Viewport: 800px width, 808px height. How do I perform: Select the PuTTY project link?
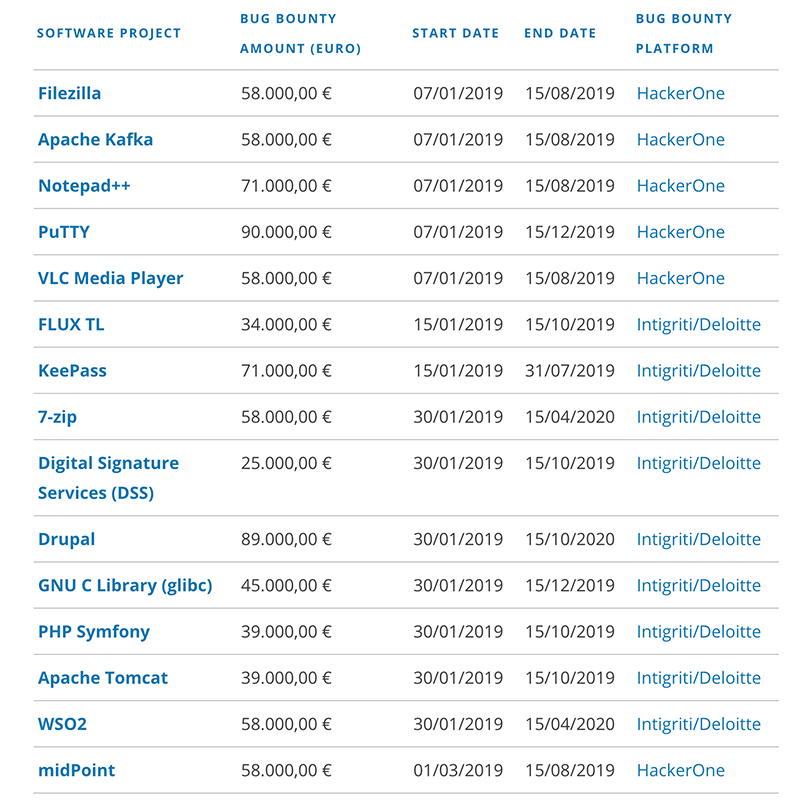pos(64,232)
